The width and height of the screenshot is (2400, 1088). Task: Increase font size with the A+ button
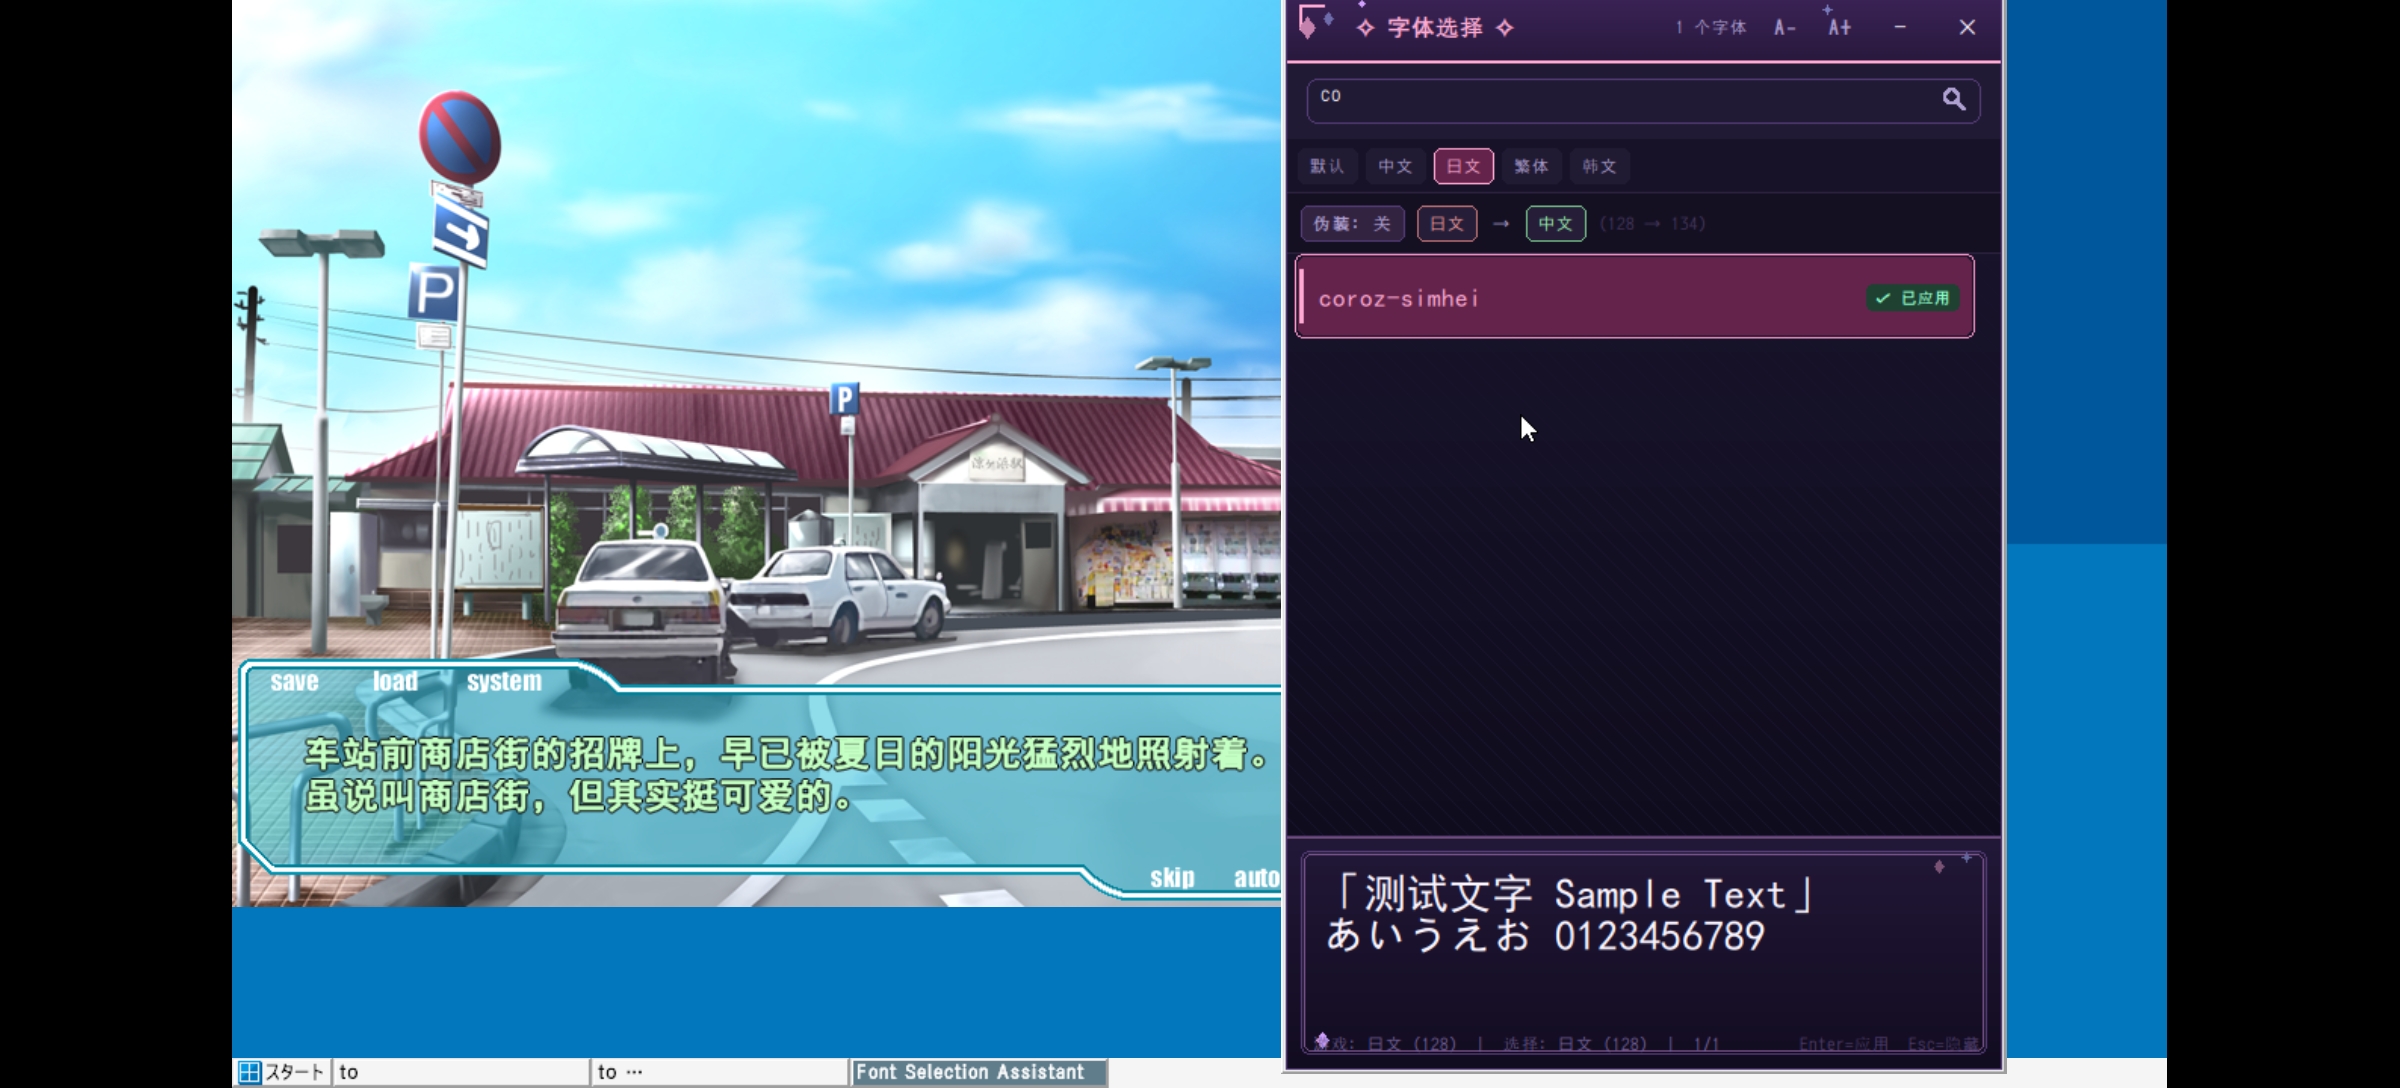1839,28
